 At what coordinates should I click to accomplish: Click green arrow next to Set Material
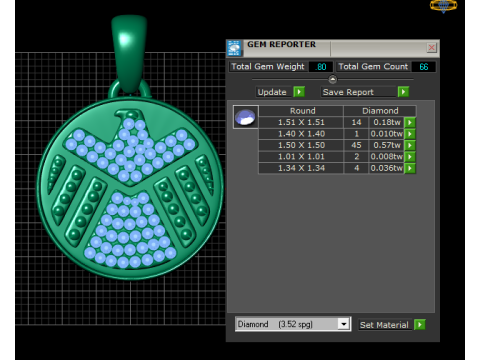click(x=420, y=324)
